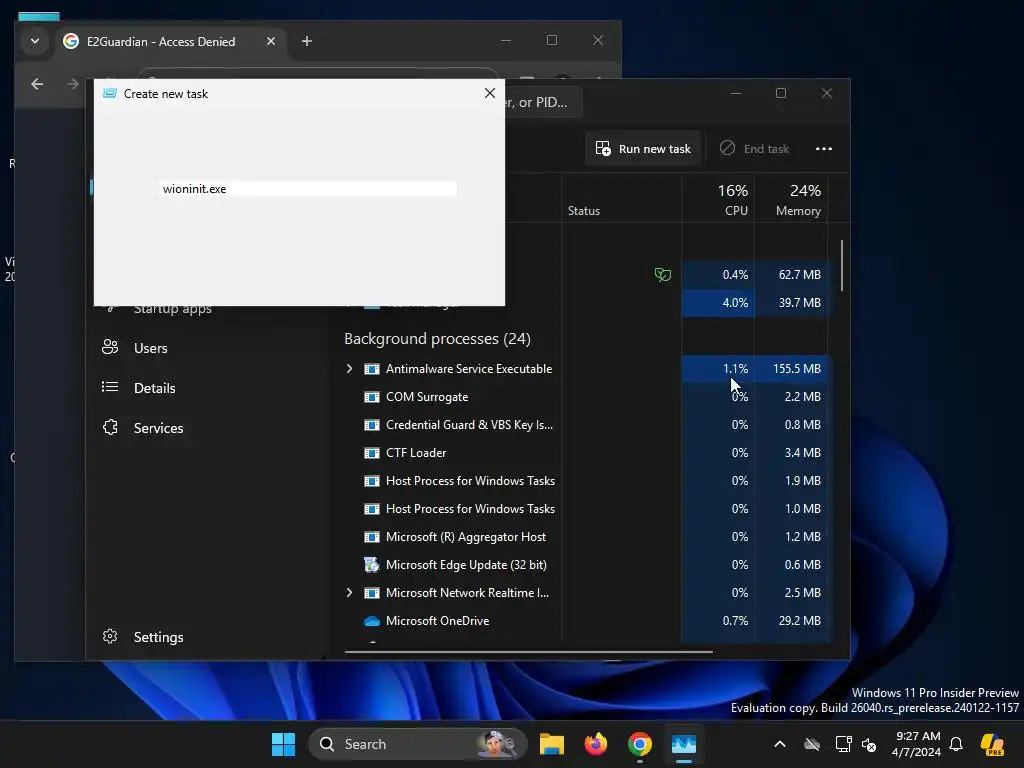1024x768 pixels.
Task: Click Task Manager taskbar icon
Action: [x=684, y=744]
